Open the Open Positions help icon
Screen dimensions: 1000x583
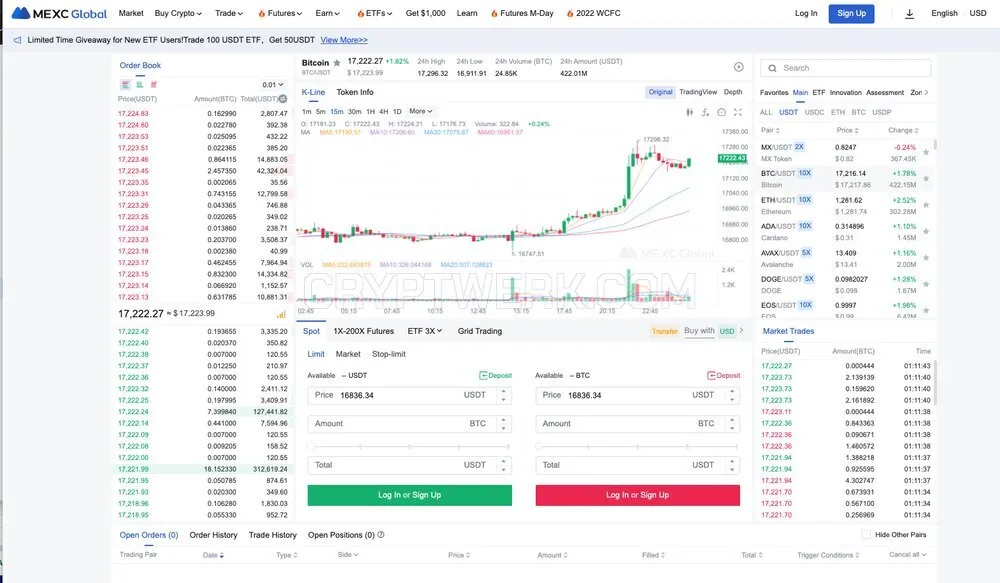pyautogui.click(x=381, y=535)
